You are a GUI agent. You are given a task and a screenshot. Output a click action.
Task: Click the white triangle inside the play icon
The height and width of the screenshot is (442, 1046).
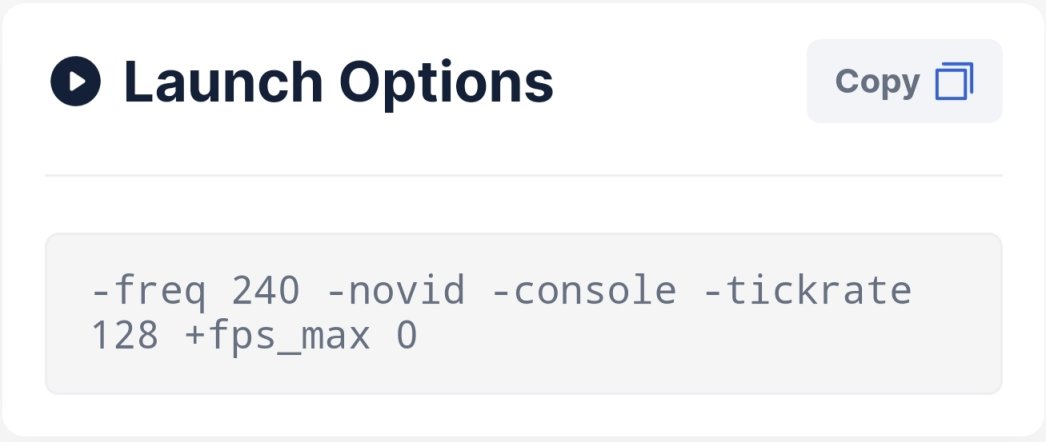[x=77, y=81]
